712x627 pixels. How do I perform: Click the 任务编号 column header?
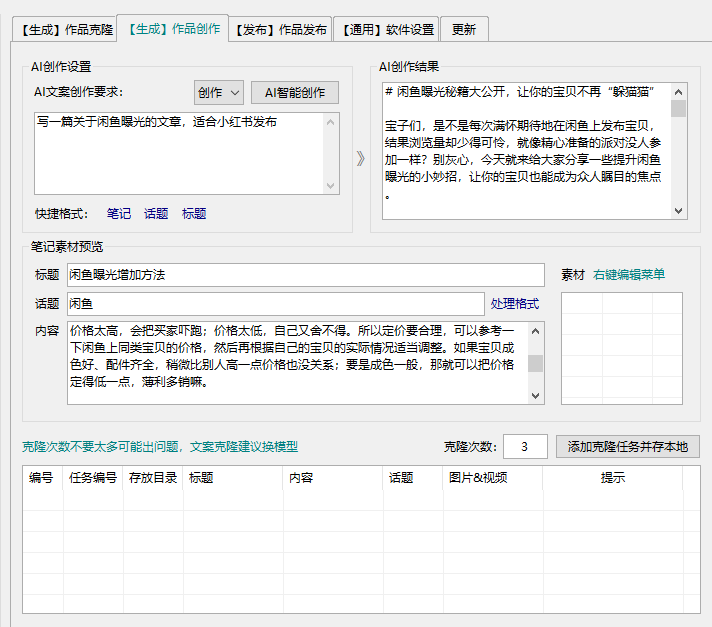tap(93, 478)
